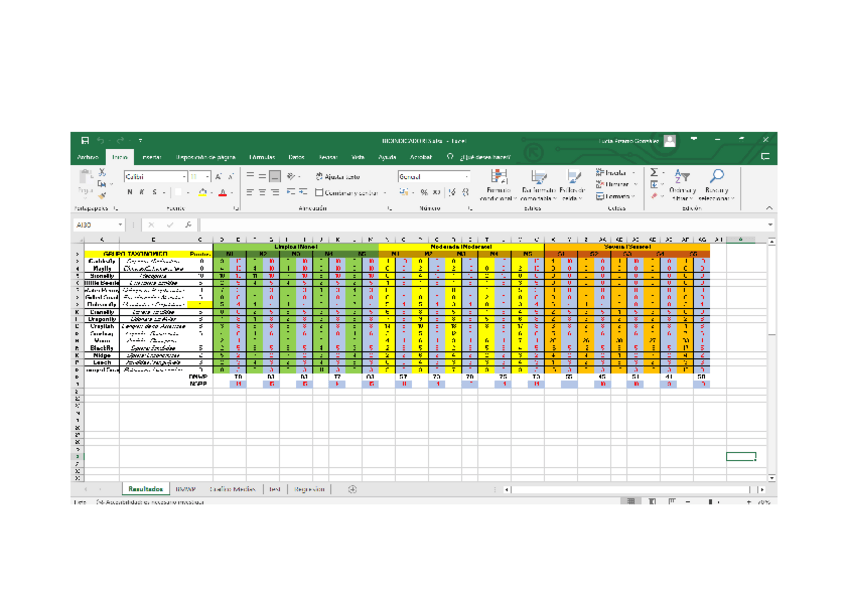Image resolution: width=848 pixels, height=599 pixels.
Task: Open the Fórmulas ribbon tab
Action: pyautogui.click(x=262, y=157)
